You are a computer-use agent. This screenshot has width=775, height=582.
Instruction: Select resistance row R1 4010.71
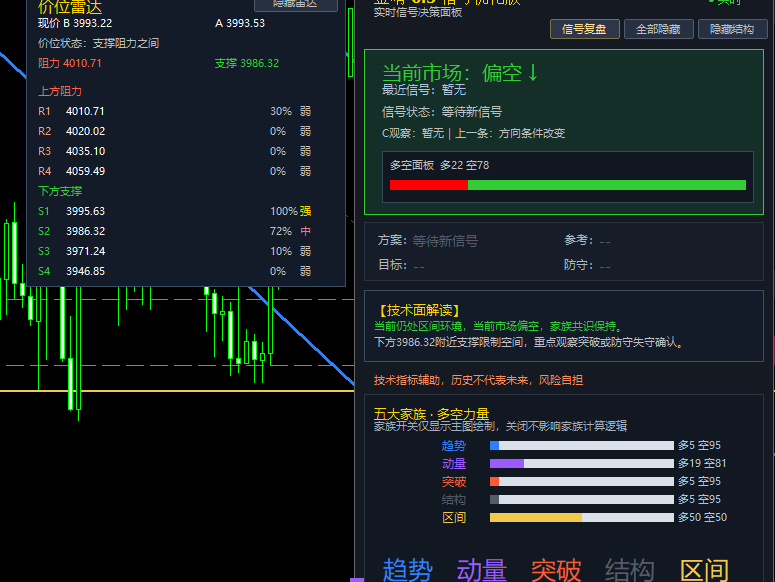coord(175,111)
